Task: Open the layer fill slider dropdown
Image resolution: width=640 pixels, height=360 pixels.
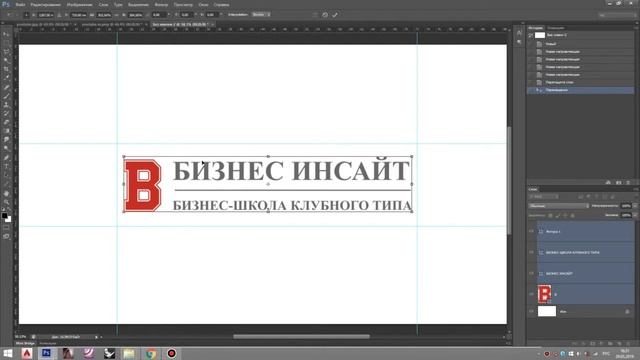Action: (635, 215)
